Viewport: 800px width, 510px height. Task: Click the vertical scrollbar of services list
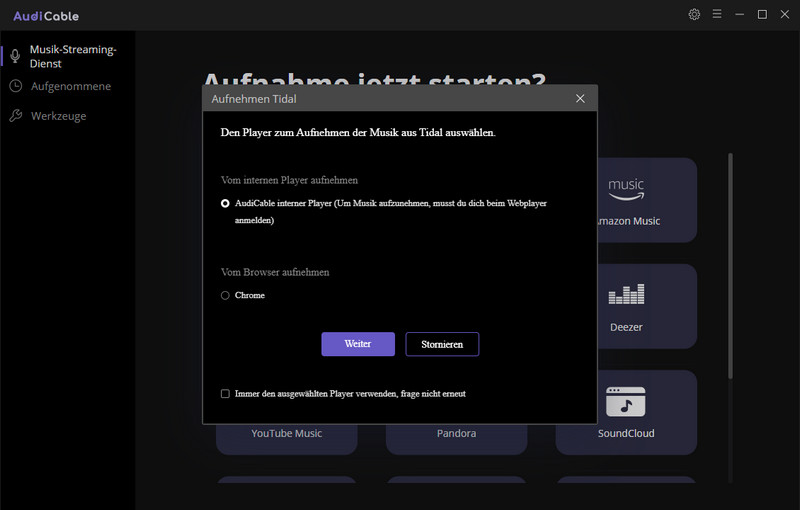[x=731, y=265]
